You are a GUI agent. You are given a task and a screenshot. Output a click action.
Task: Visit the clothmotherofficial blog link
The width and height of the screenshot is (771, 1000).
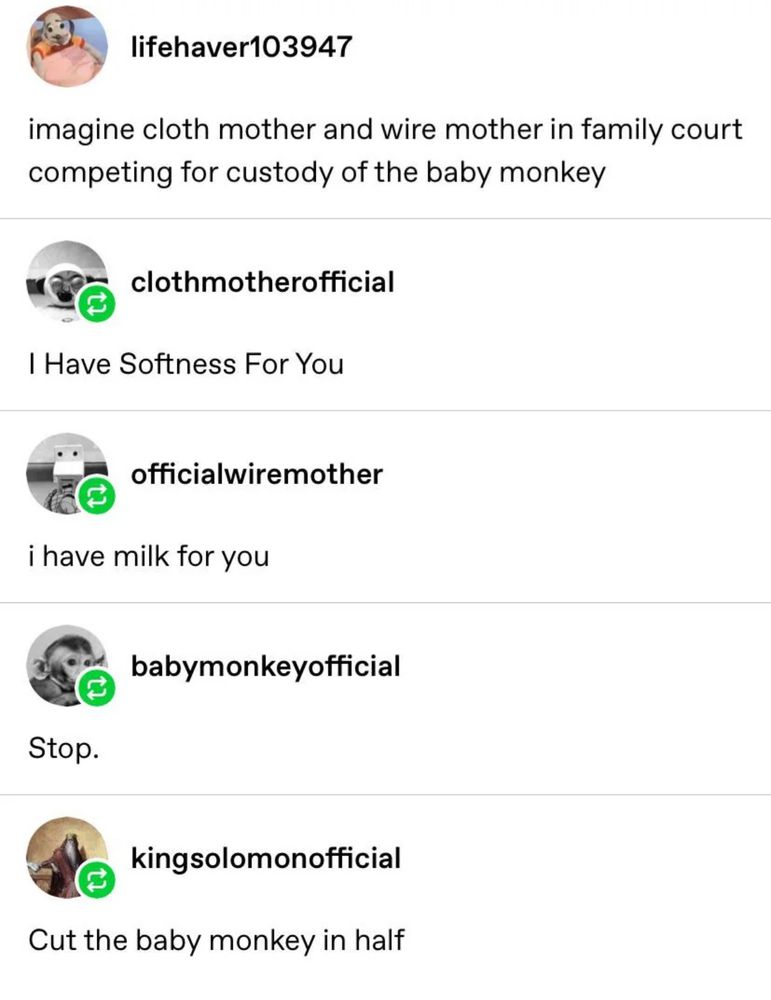click(263, 282)
